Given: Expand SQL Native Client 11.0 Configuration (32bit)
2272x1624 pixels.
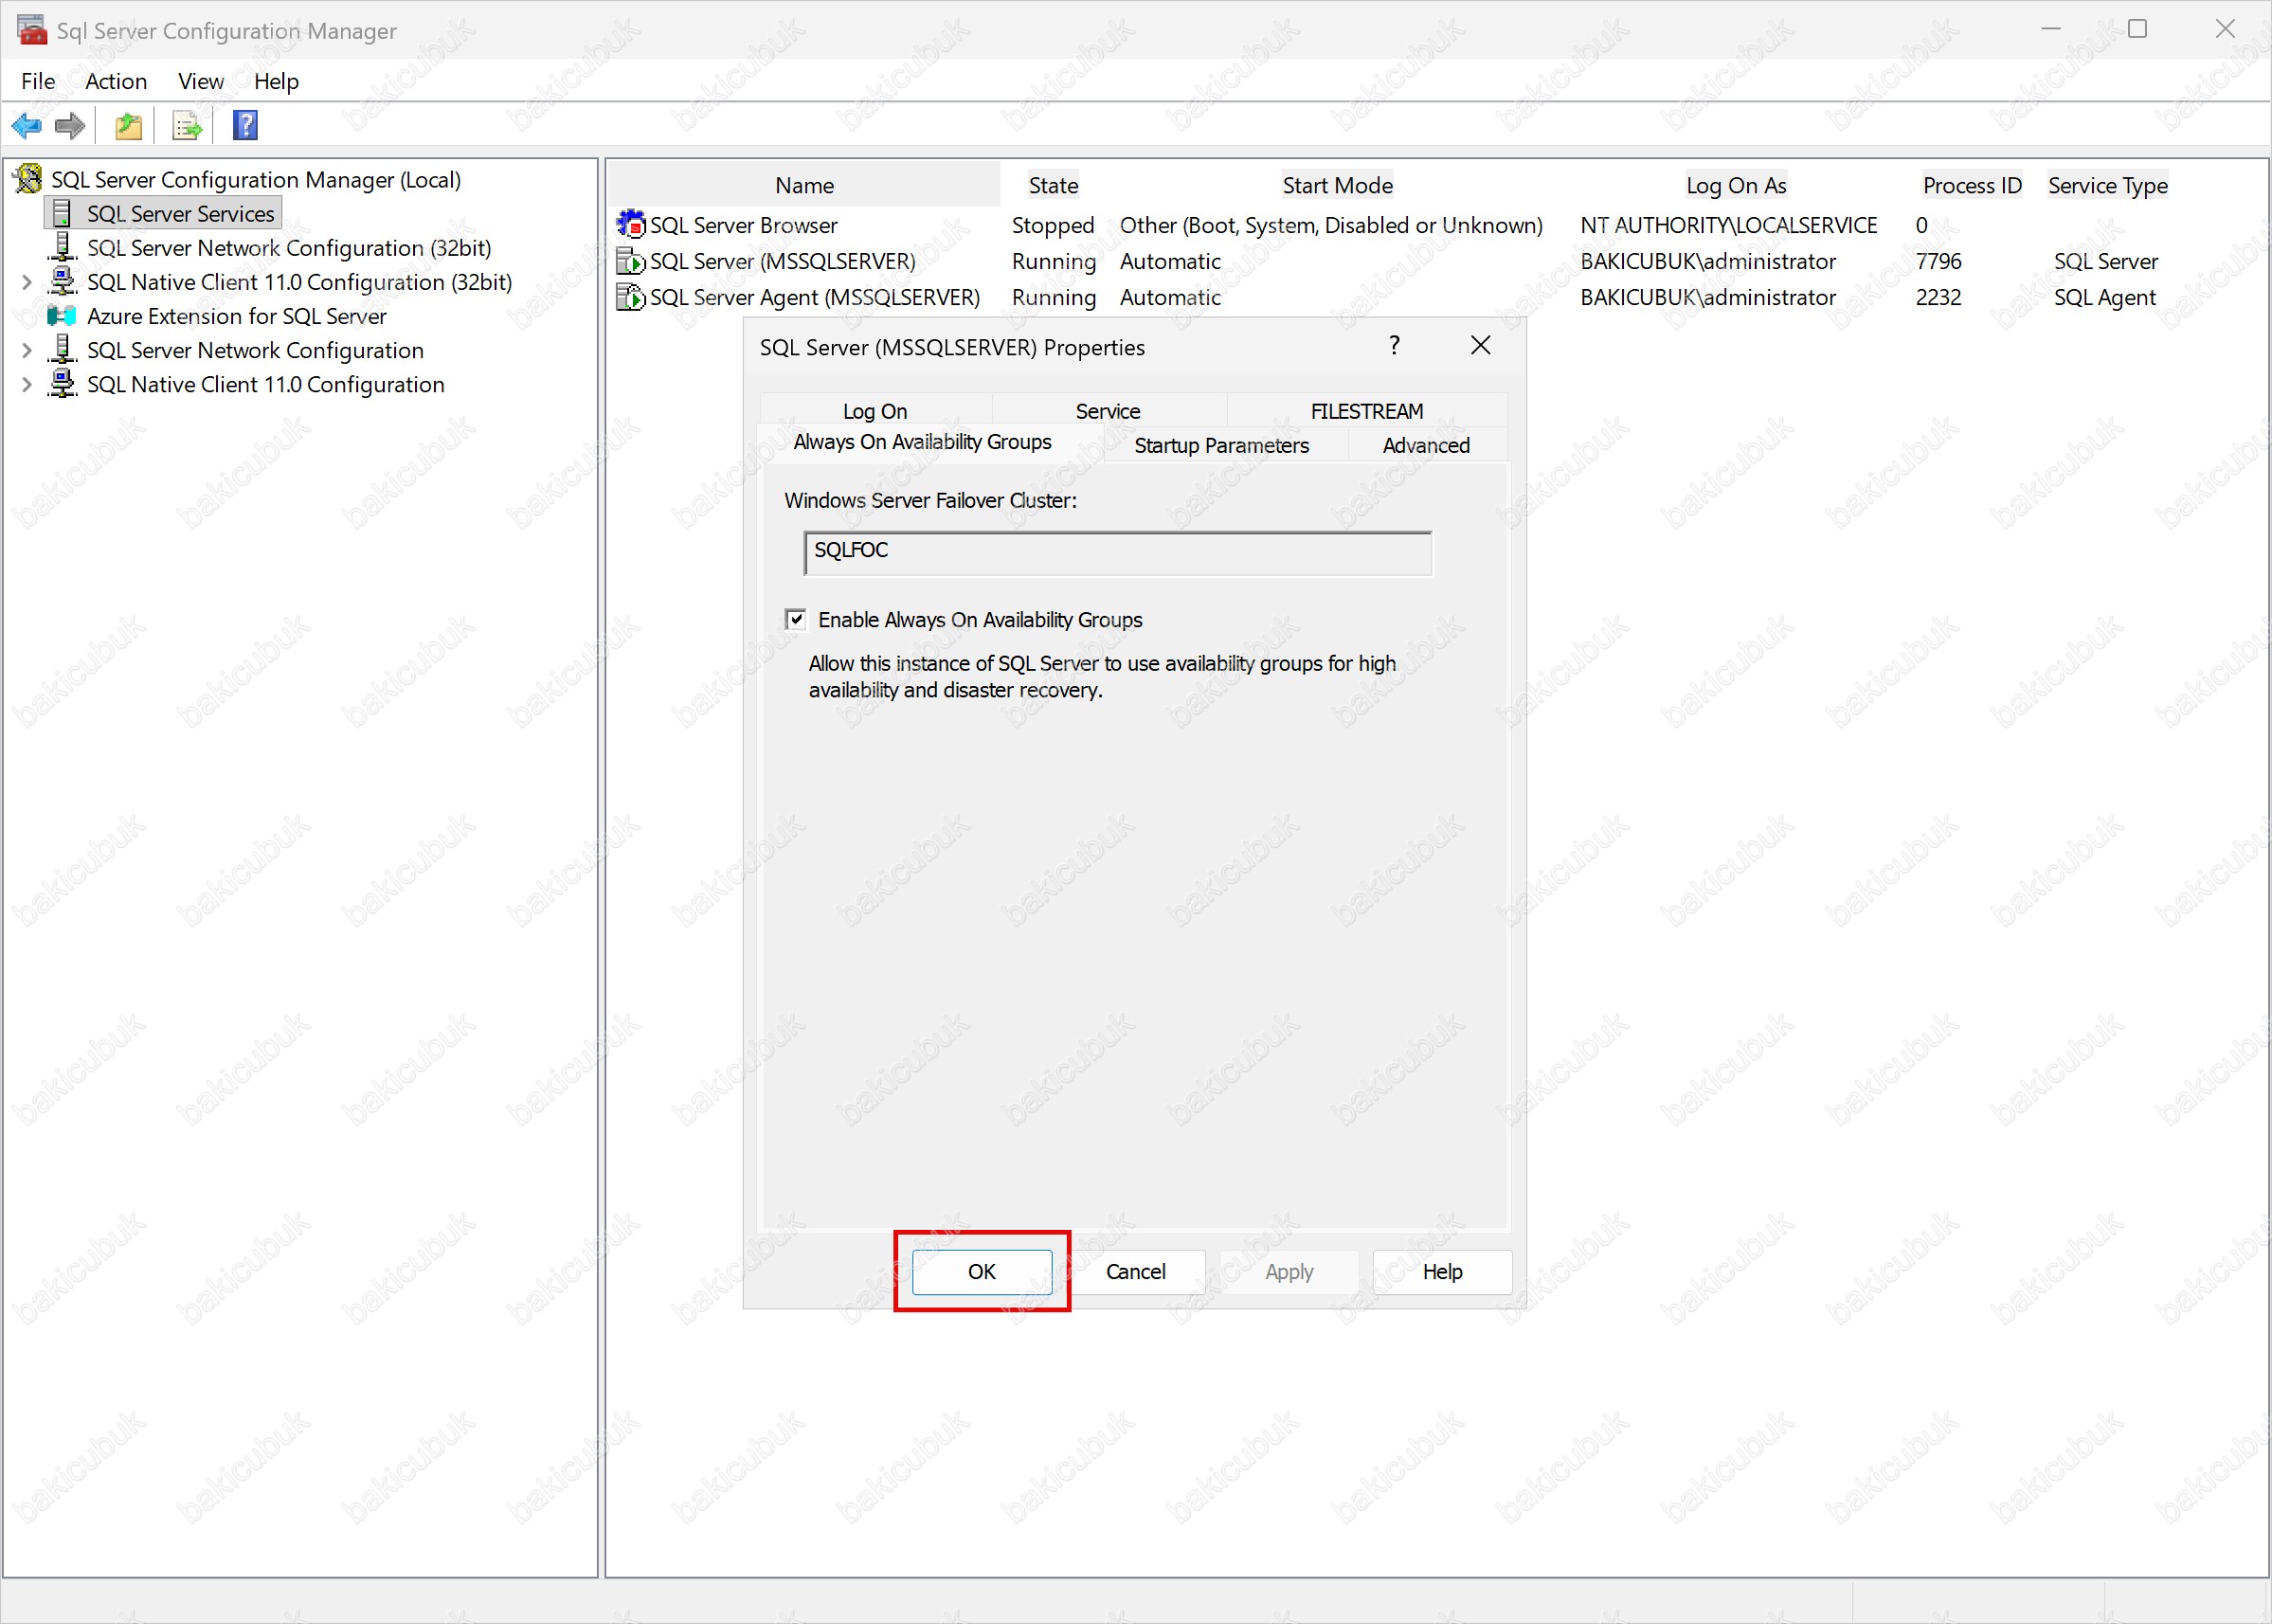Looking at the screenshot, I should click(x=27, y=283).
